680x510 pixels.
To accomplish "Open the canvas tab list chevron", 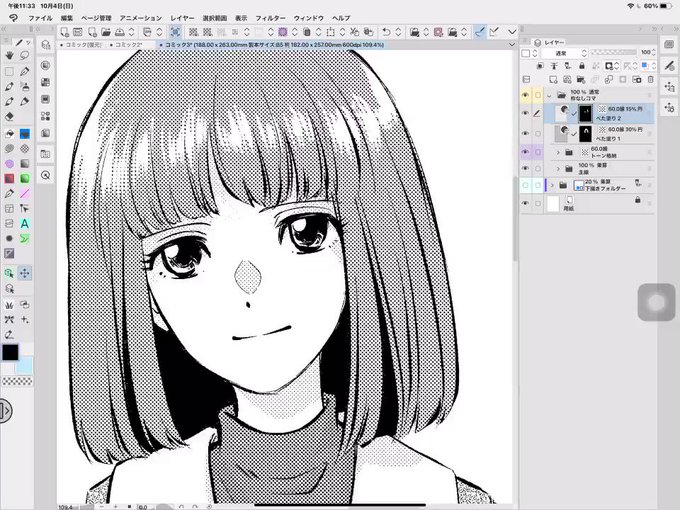I will tap(512, 45).
